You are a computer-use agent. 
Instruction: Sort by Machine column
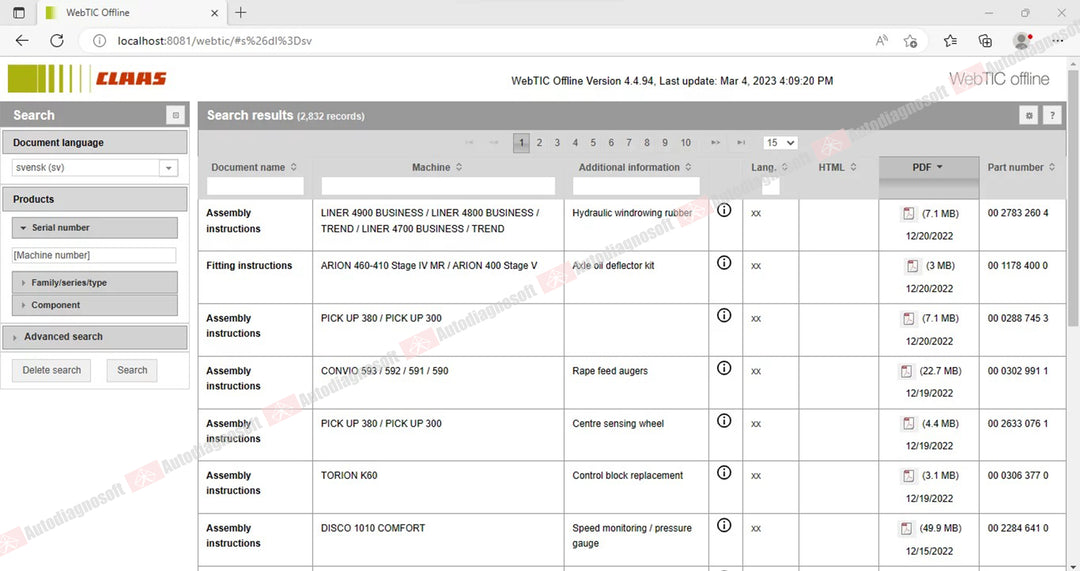pyautogui.click(x=437, y=167)
